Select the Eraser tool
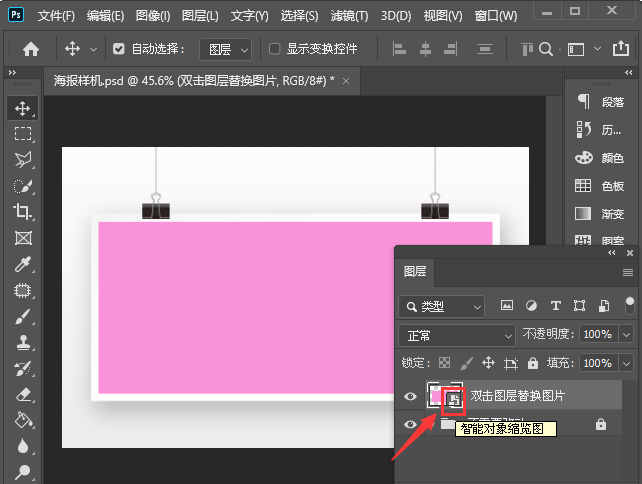 [x=22, y=394]
